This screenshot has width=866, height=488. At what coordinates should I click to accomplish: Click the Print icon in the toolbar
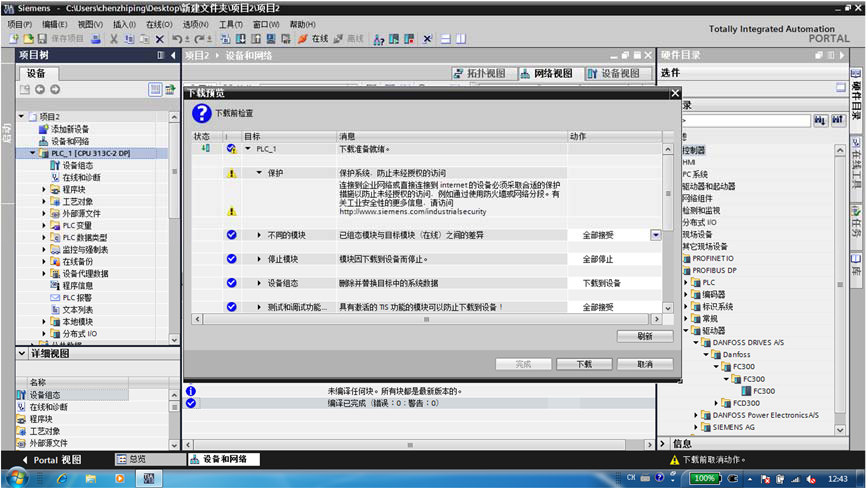[x=96, y=39]
